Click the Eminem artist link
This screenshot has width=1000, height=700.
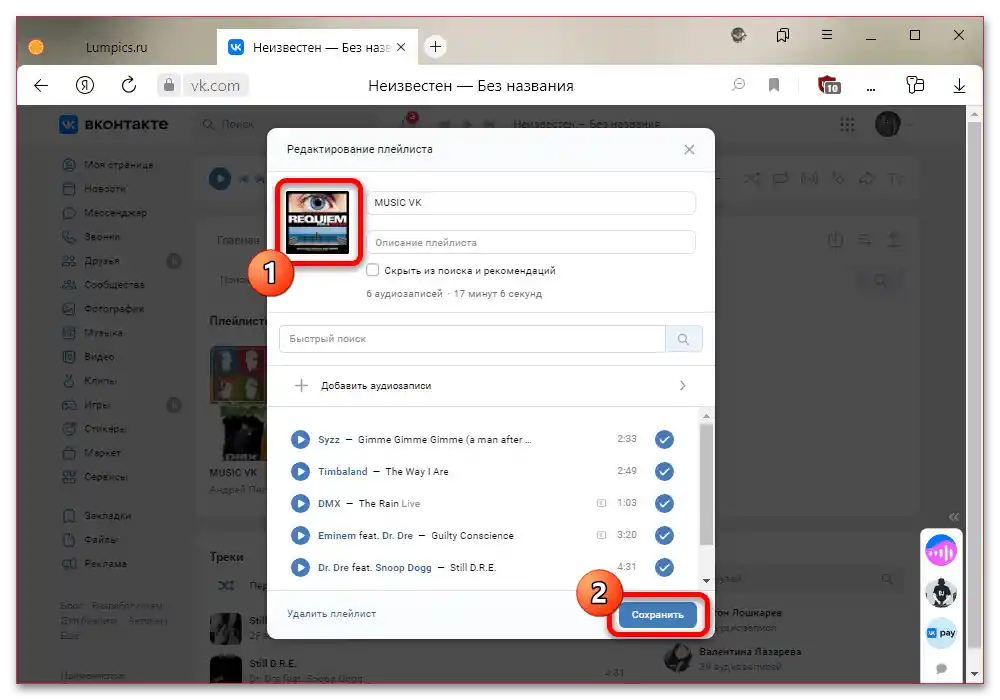(337, 536)
